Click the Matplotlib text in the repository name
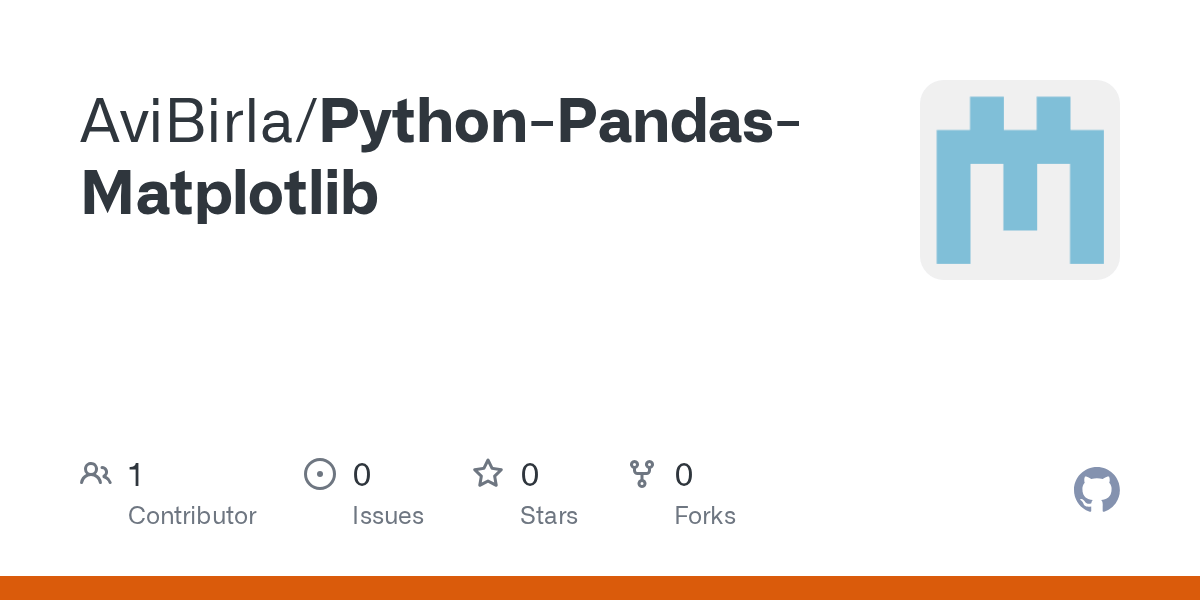 point(230,192)
